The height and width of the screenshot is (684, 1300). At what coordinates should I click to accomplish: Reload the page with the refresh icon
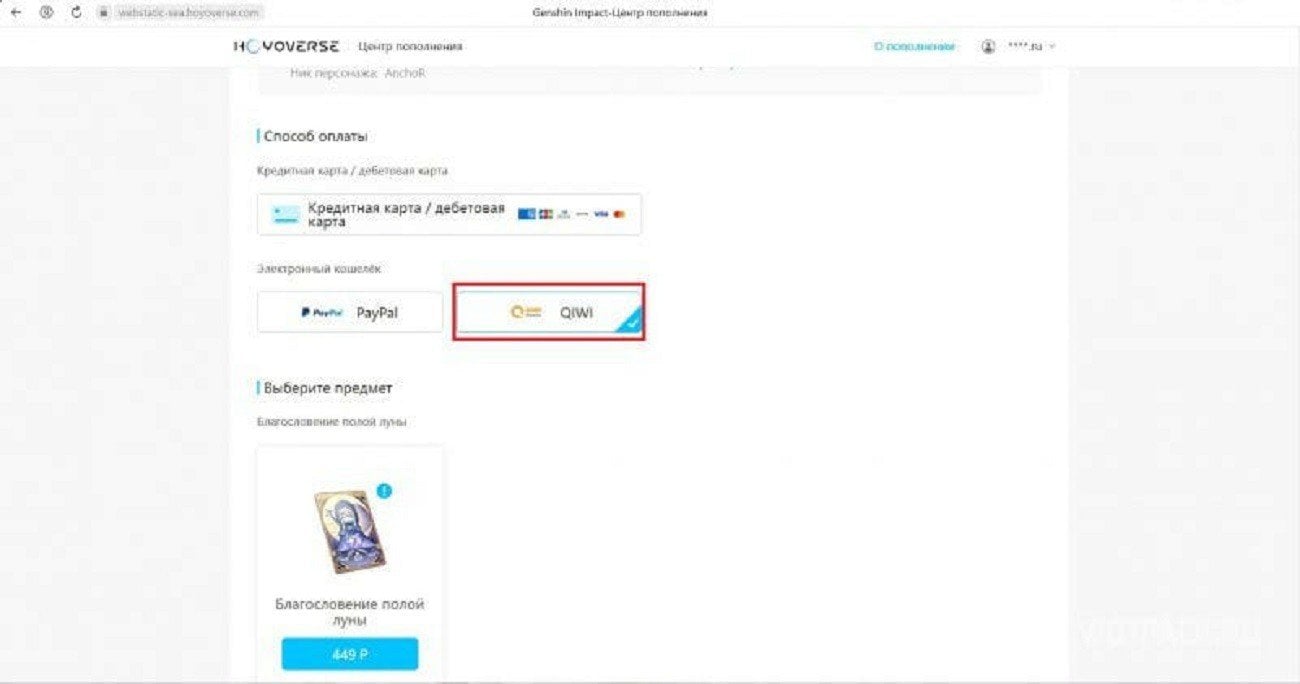point(77,13)
